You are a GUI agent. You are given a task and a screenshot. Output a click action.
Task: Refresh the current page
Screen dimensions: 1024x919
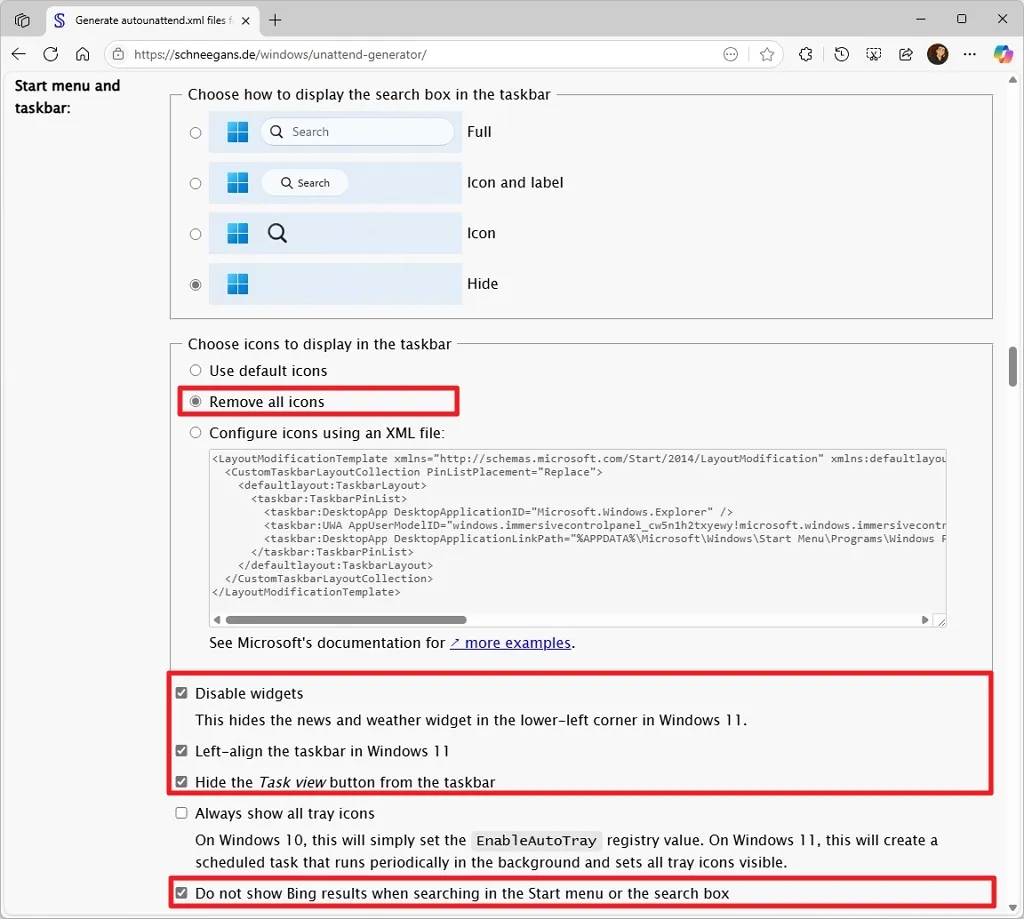tap(50, 54)
